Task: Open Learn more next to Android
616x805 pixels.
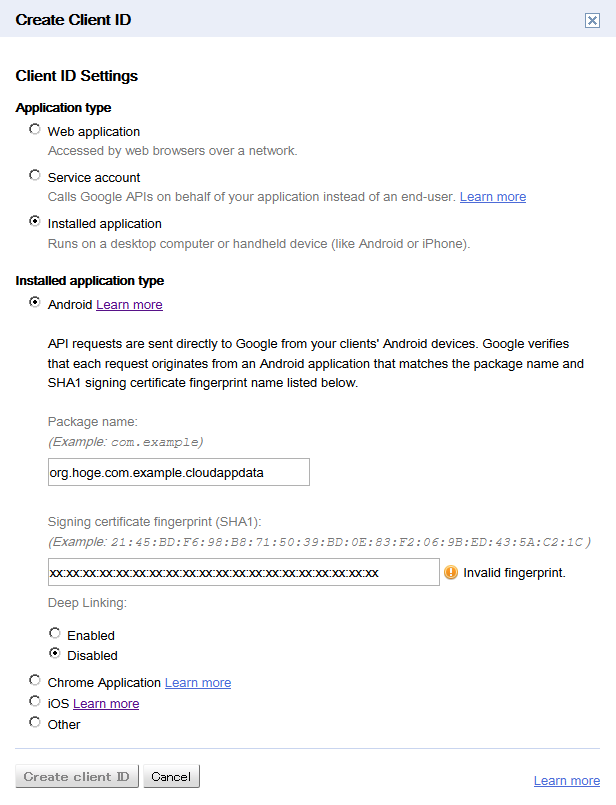Action: [x=129, y=304]
